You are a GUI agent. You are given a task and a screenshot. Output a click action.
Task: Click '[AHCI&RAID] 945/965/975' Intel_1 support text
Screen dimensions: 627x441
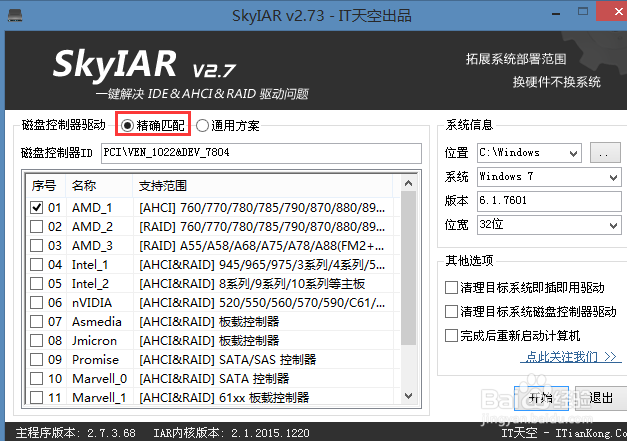coord(262,265)
